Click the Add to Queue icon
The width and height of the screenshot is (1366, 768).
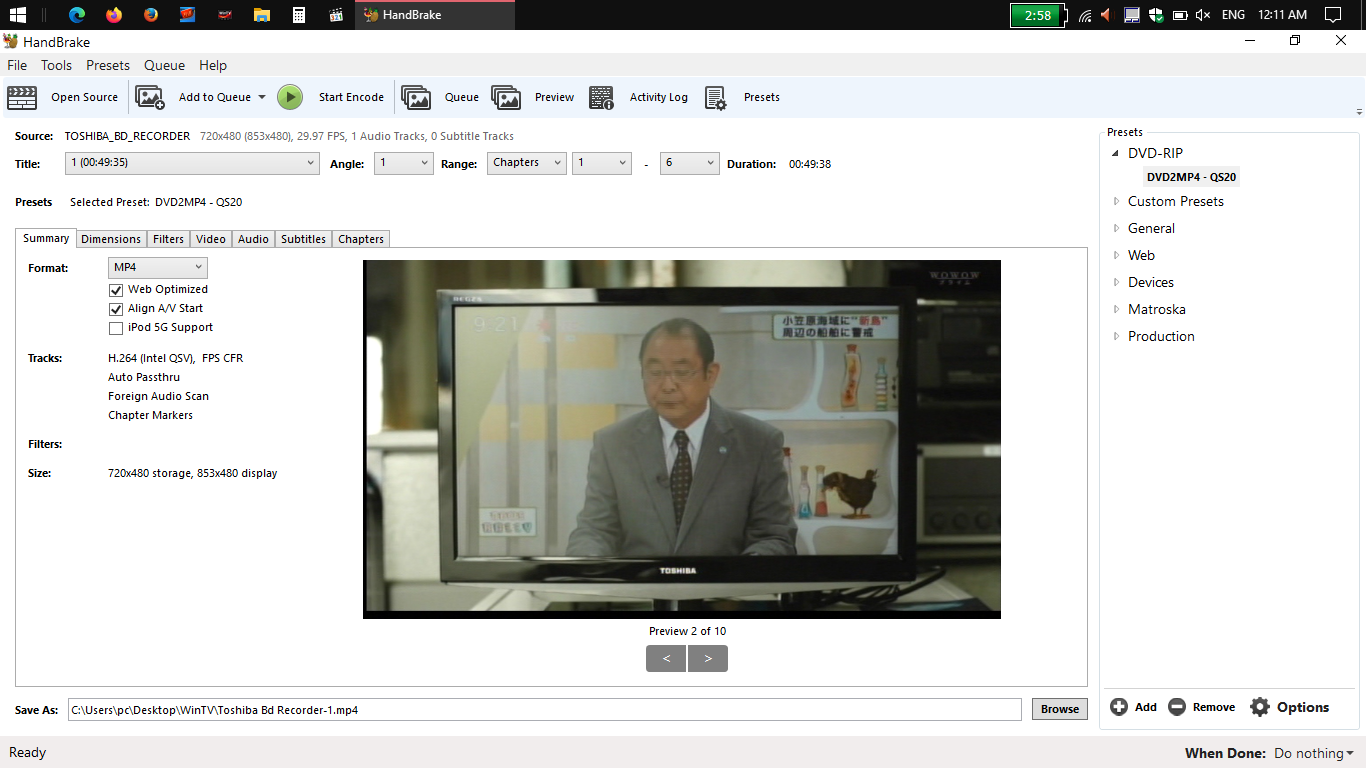coord(150,97)
